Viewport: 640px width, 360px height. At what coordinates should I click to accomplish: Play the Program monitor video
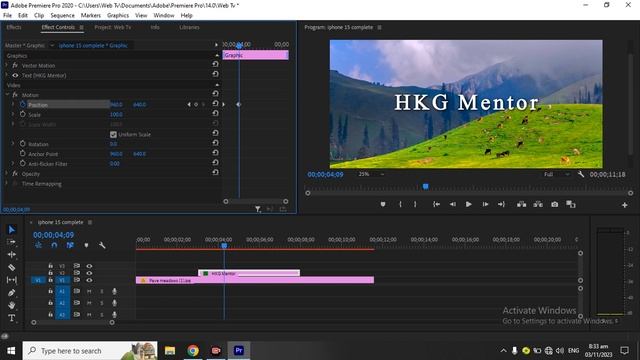469,204
